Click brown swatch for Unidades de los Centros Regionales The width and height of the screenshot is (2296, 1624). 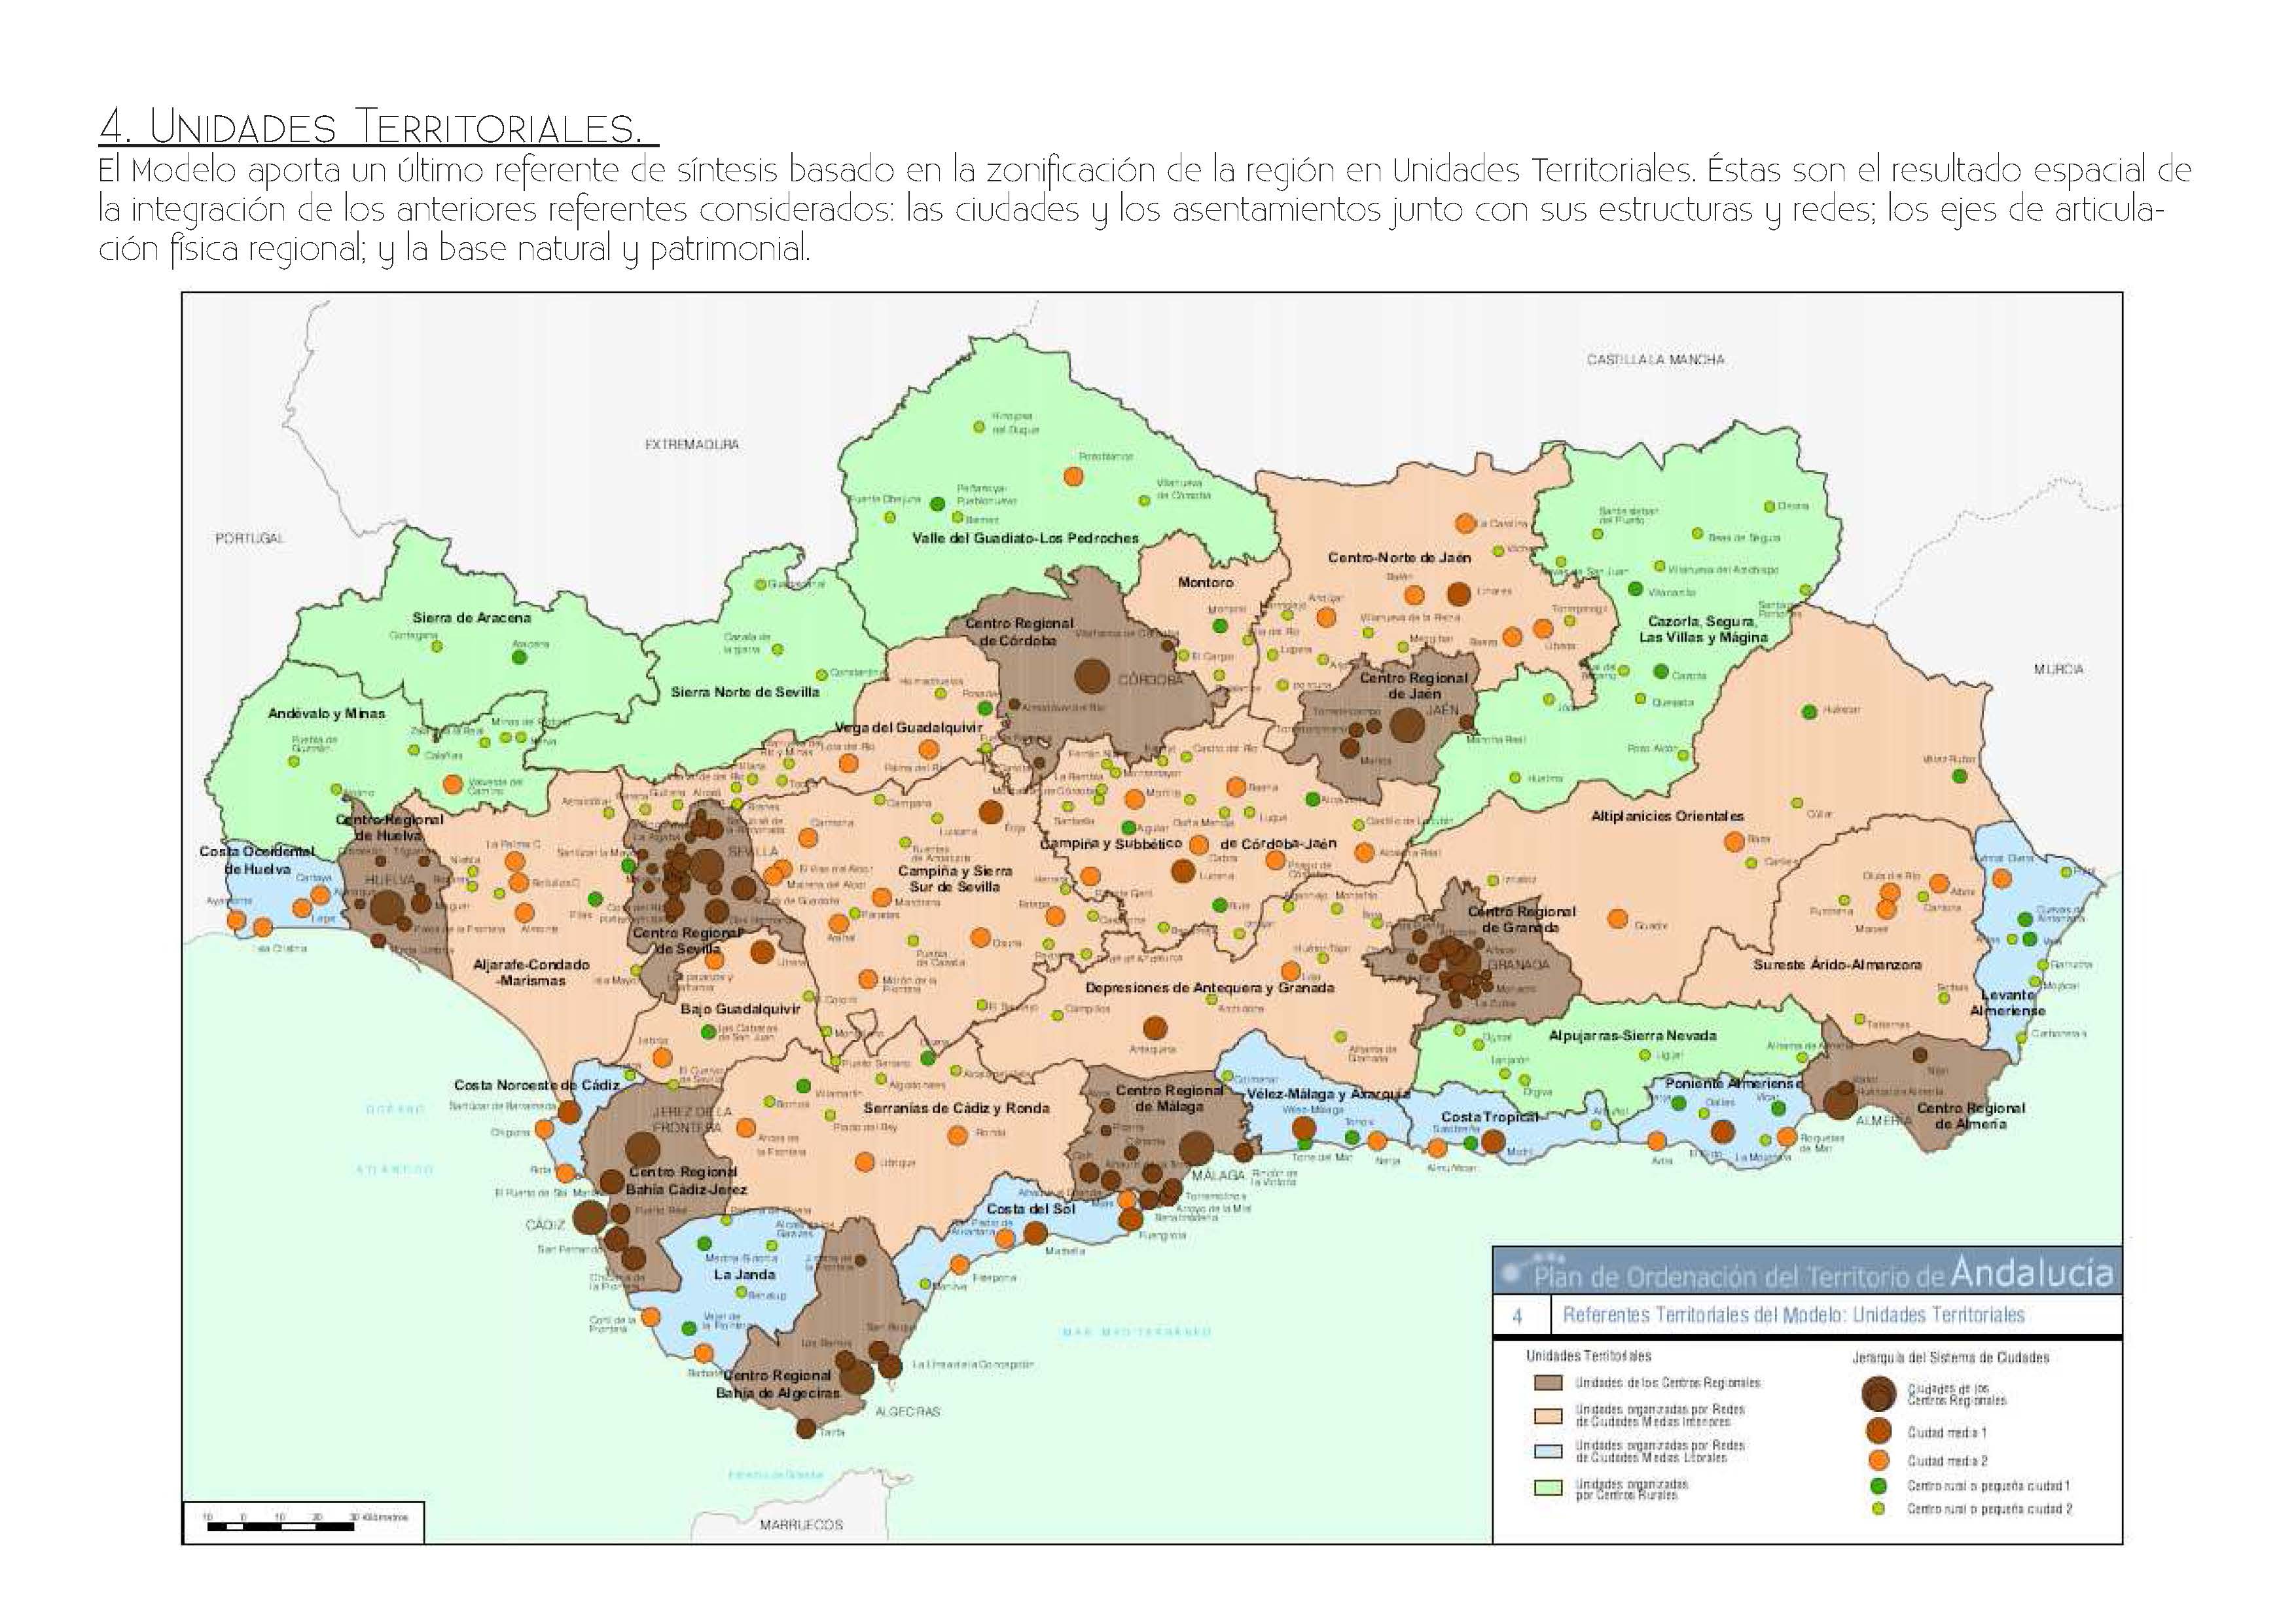1548,1382
